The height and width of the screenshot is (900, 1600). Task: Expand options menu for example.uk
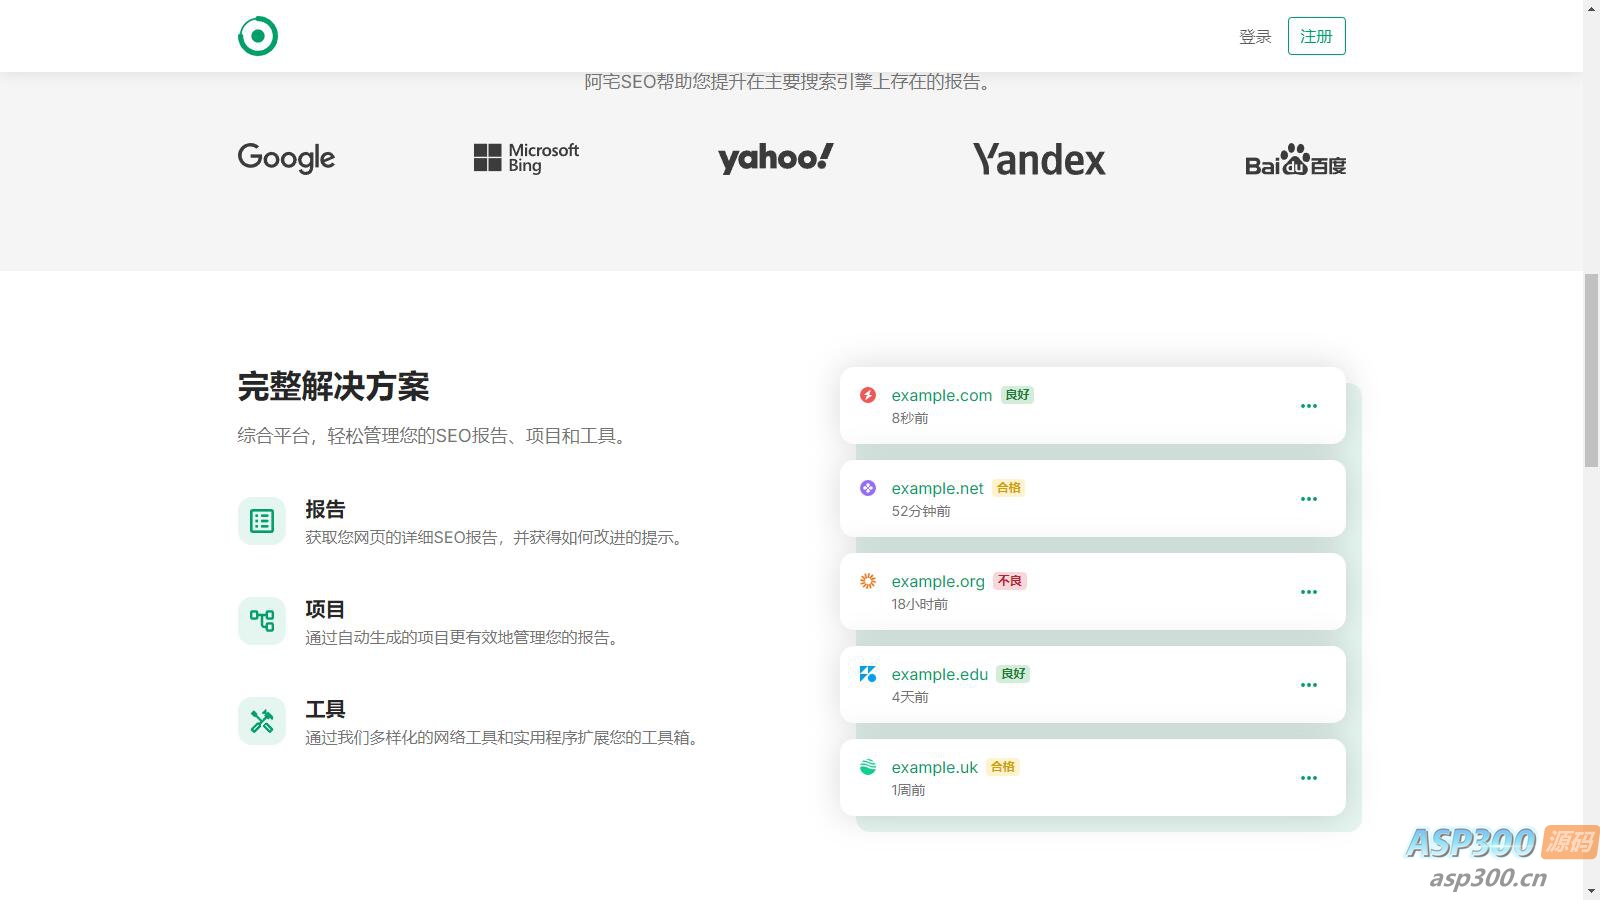pos(1308,778)
